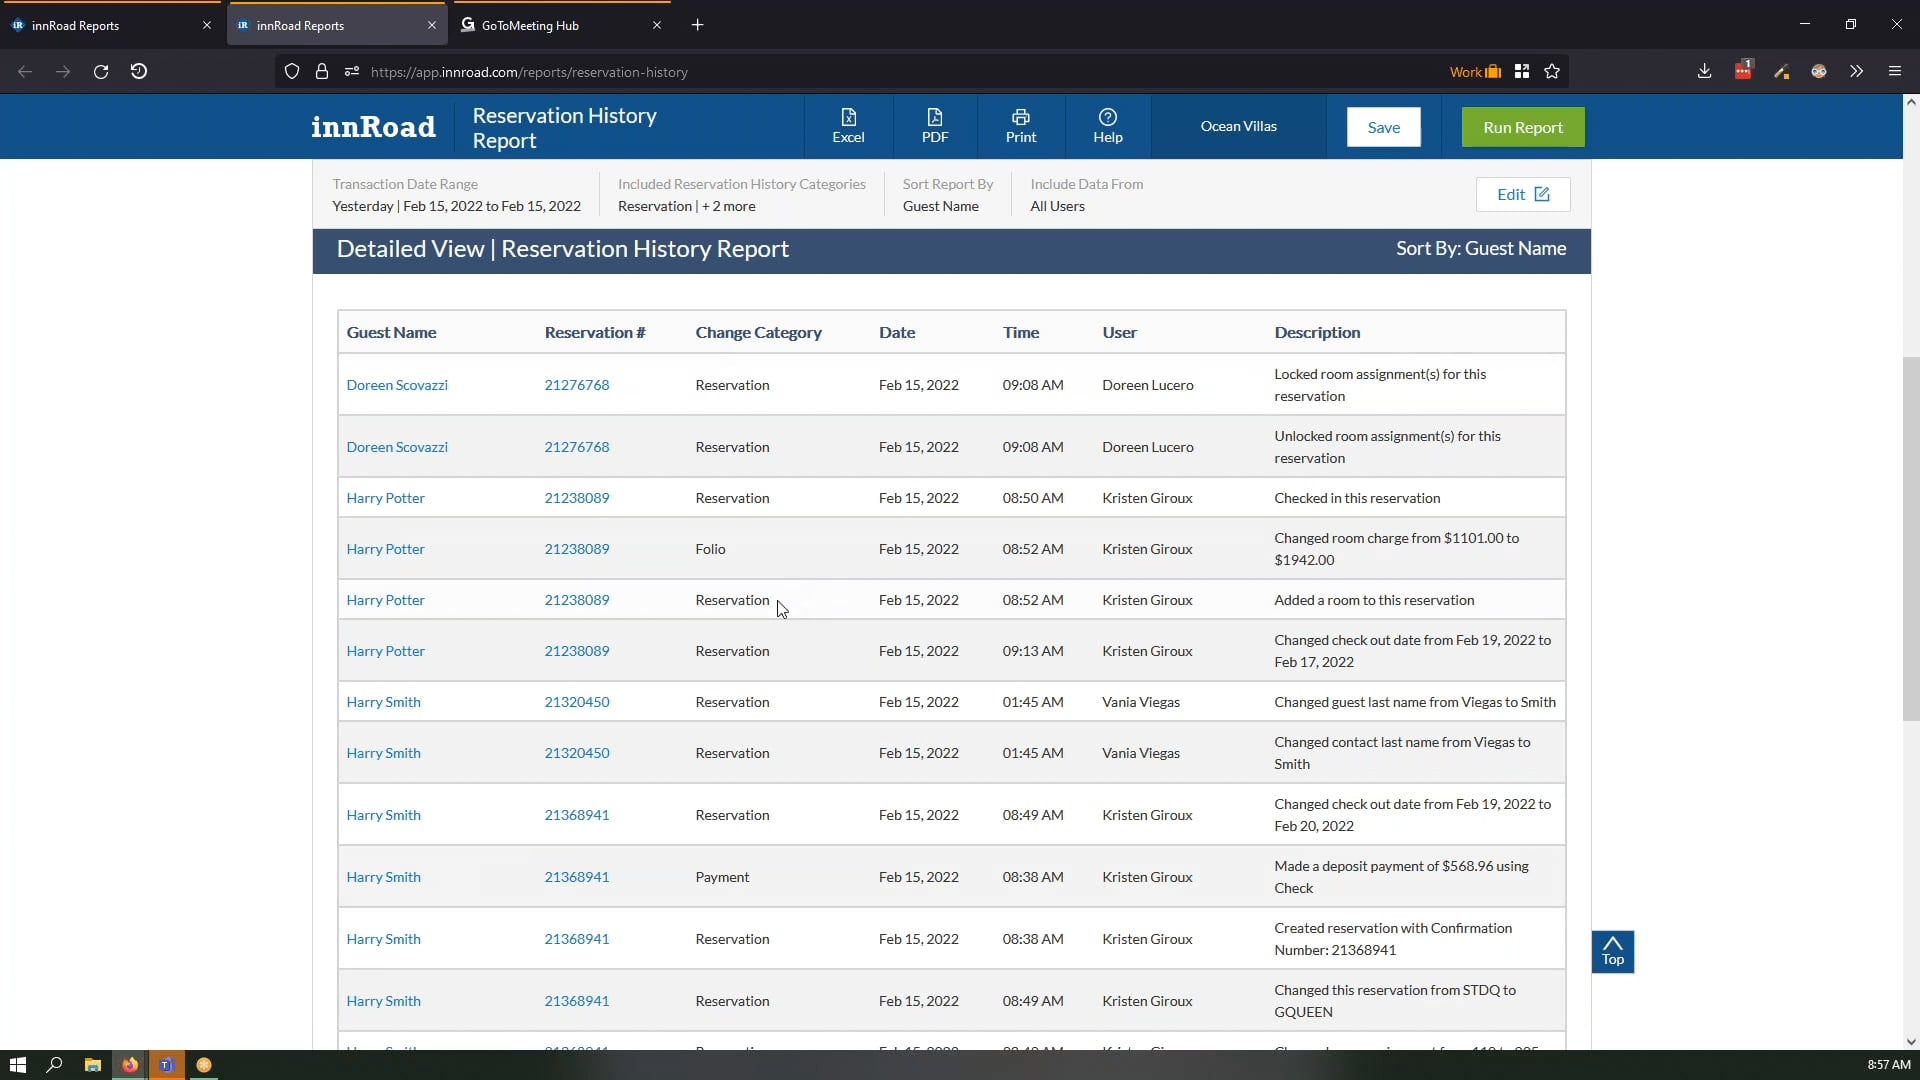The height and width of the screenshot is (1080, 1920).
Task: Click the Top button to scroll up
Action: coord(1613,951)
